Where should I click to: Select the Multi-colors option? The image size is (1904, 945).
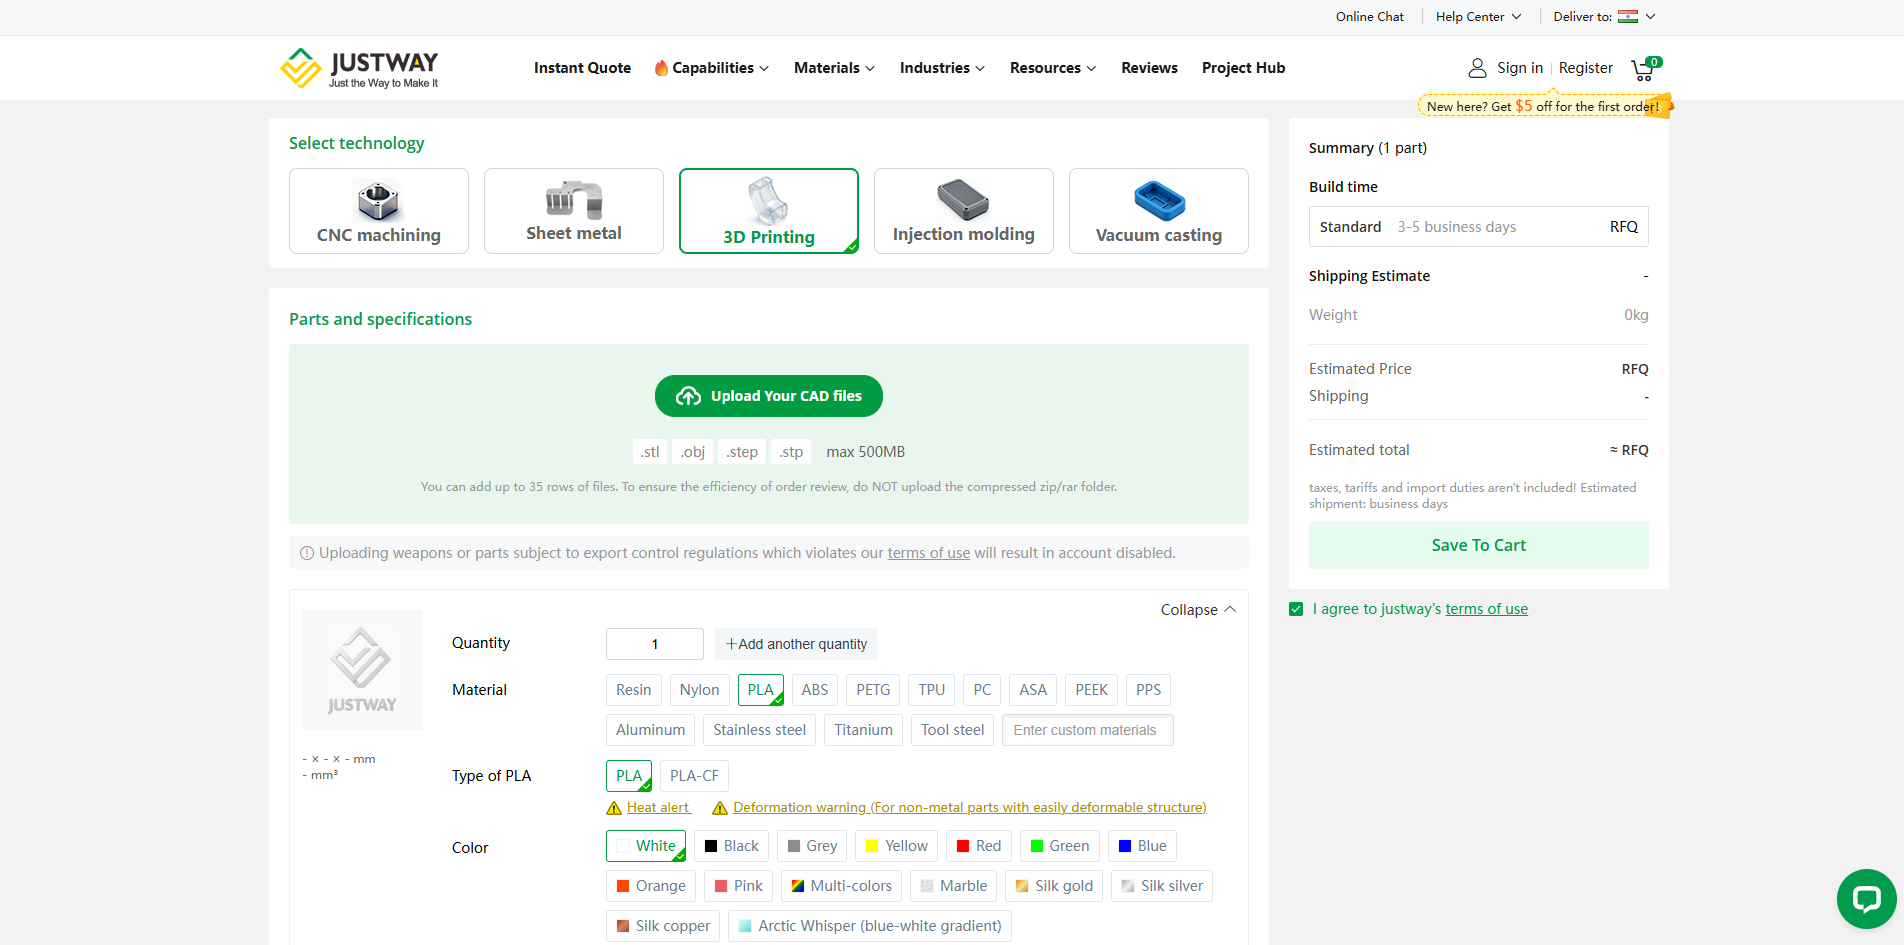[x=842, y=886]
